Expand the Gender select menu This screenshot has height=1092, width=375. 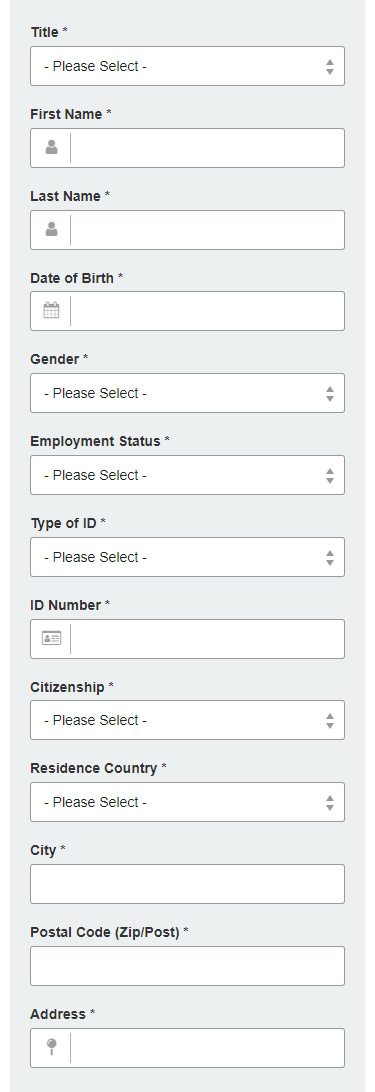click(x=188, y=393)
